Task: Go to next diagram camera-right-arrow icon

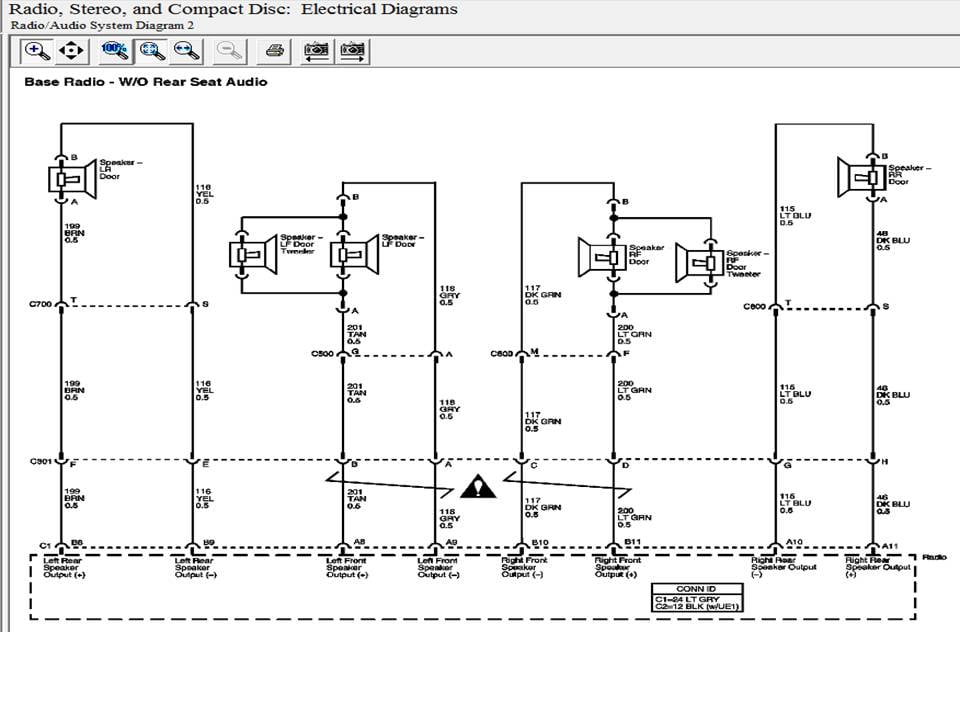Action: tap(353, 51)
